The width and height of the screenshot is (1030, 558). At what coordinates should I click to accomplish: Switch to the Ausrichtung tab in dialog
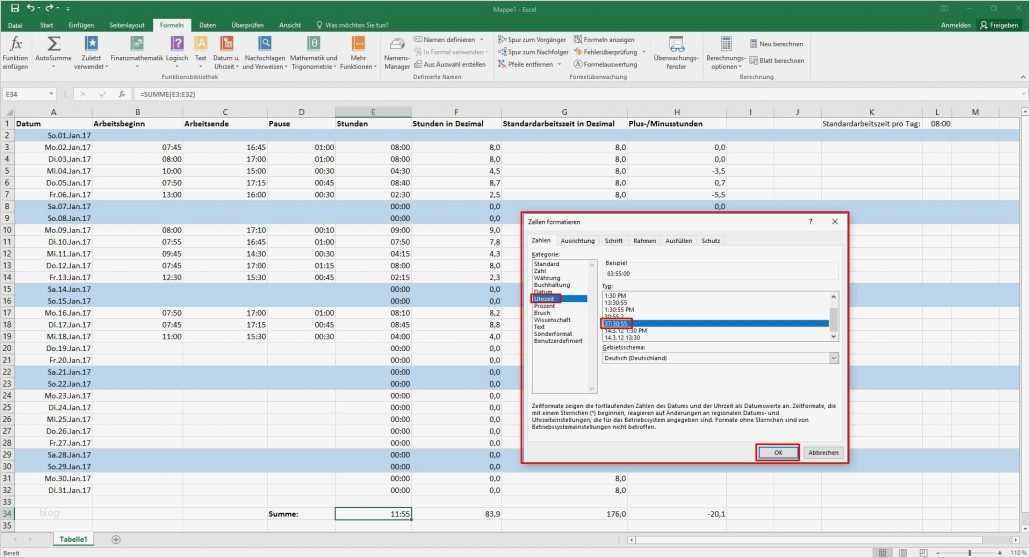(x=577, y=241)
